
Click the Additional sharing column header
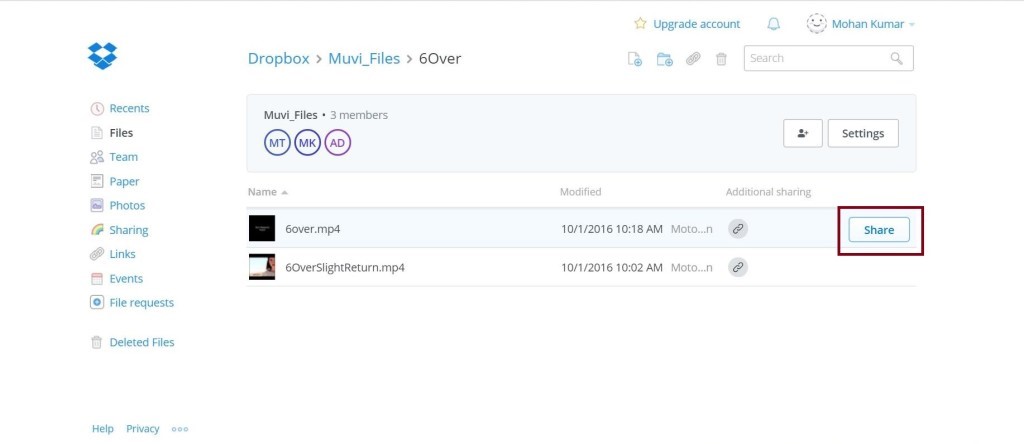click(x=768, y=192)
